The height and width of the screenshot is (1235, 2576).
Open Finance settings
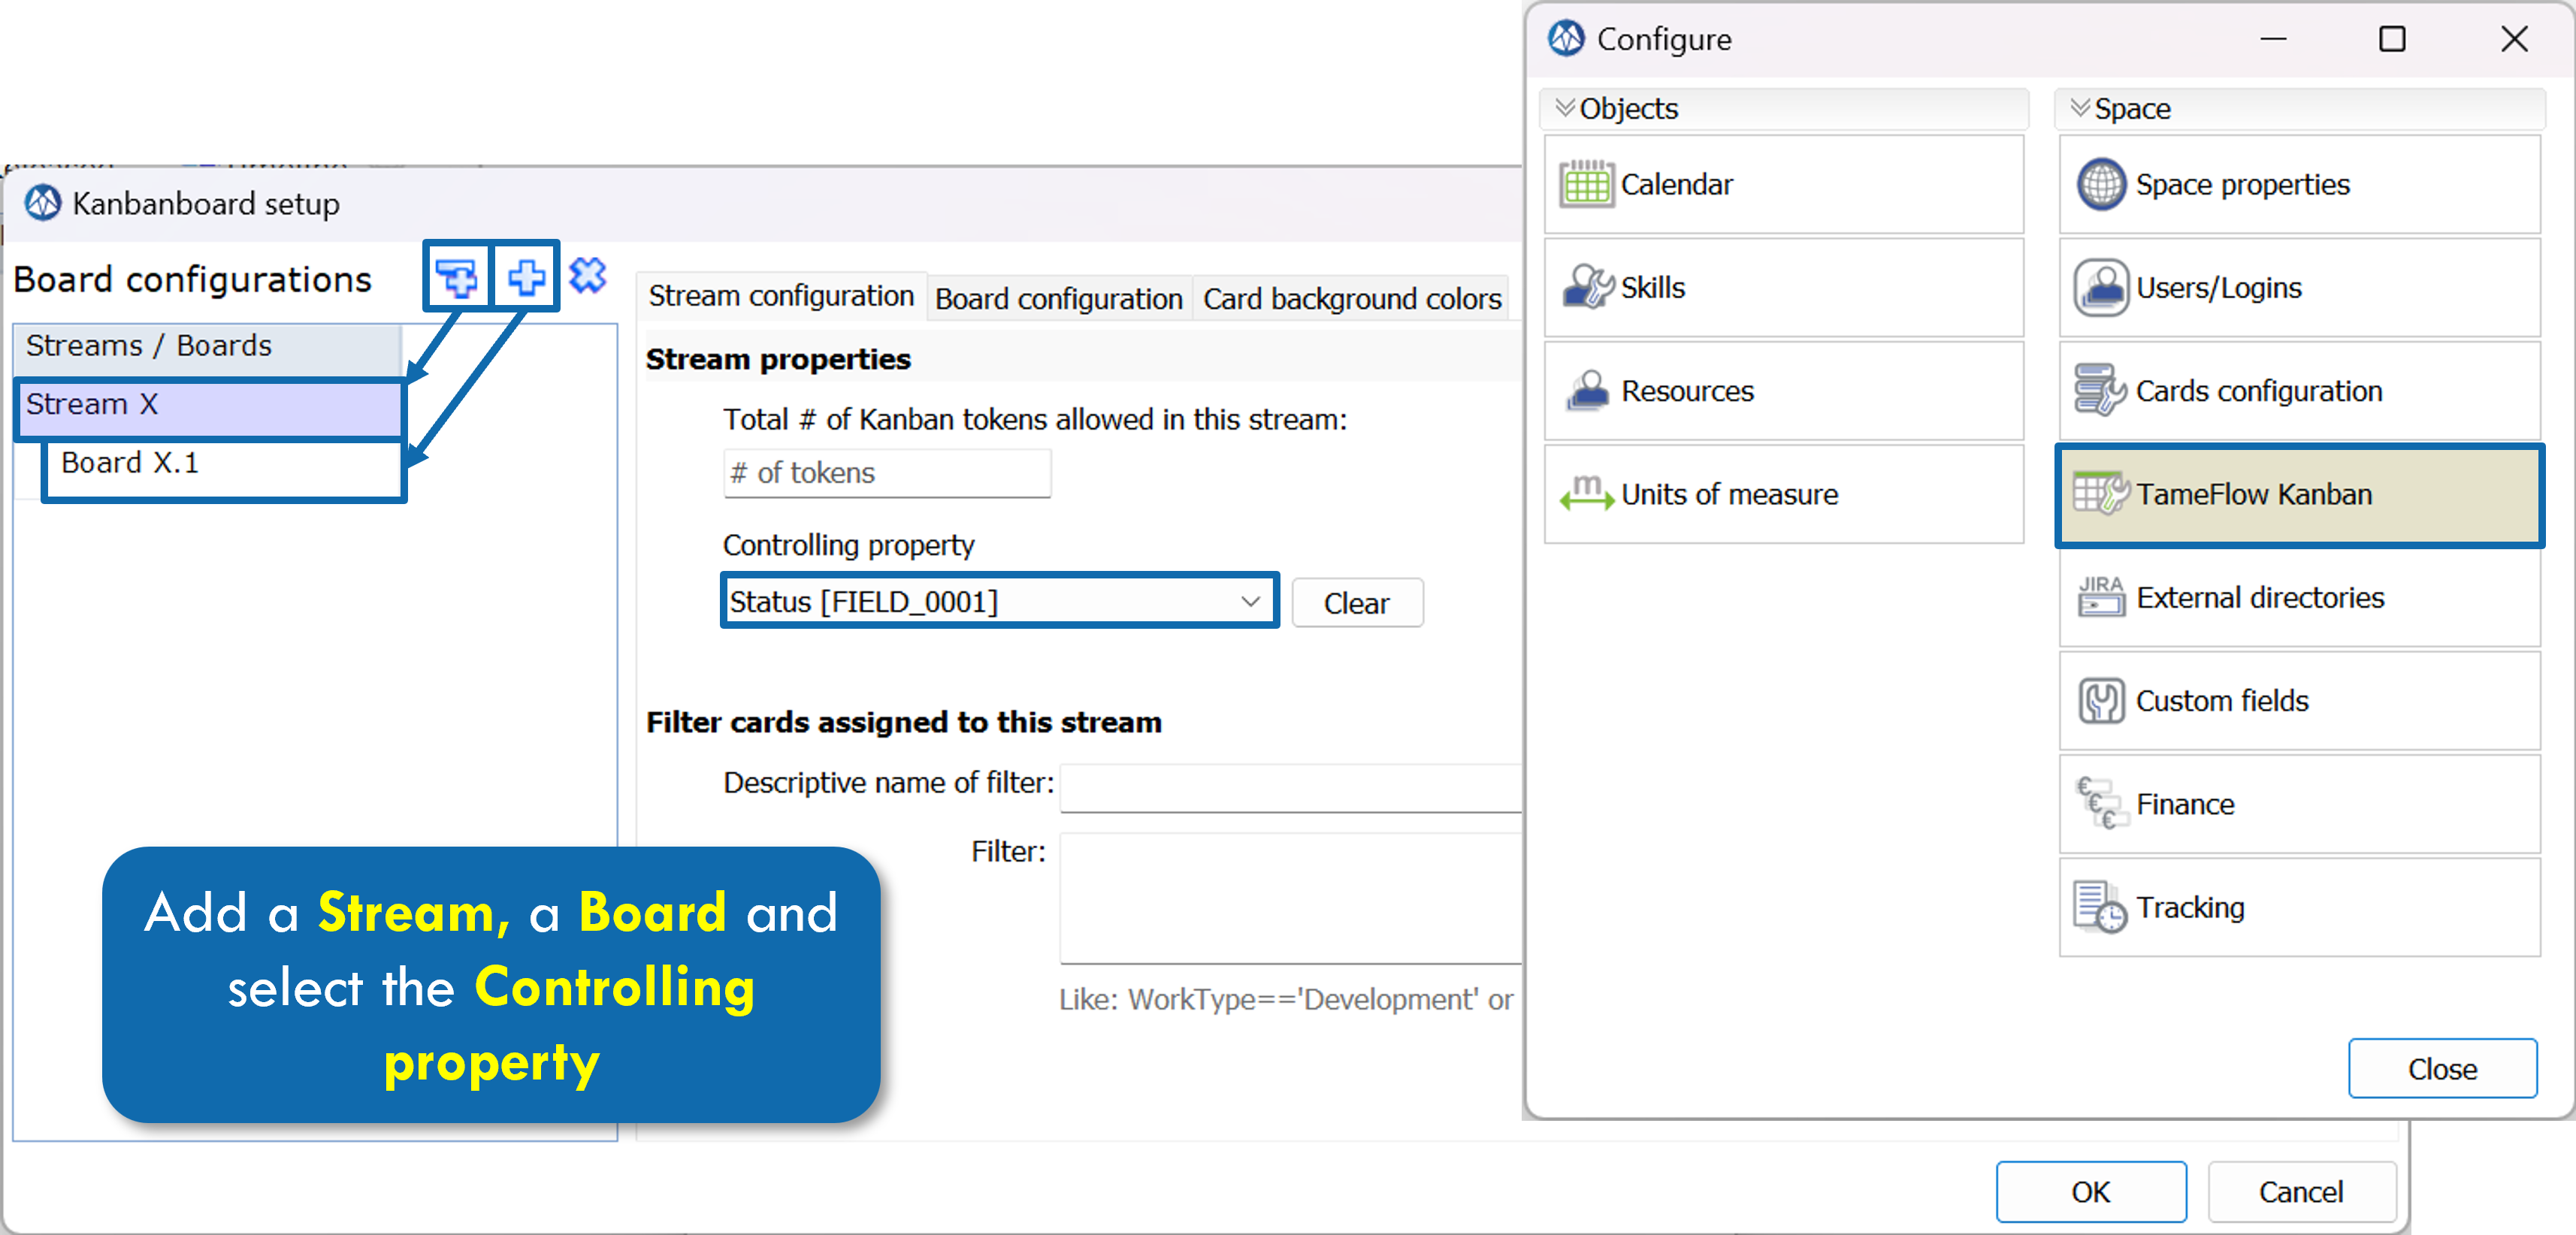[x=2299, y=804]
